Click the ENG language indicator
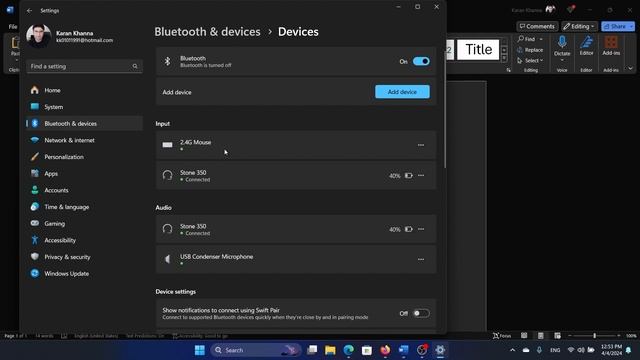This screenshot has height=360, width=640. click(x=555, y=350)
